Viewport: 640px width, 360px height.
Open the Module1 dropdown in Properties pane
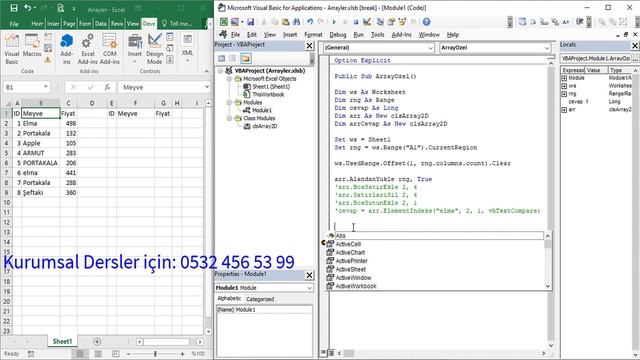pyautogui.click(x=309, y=288)
